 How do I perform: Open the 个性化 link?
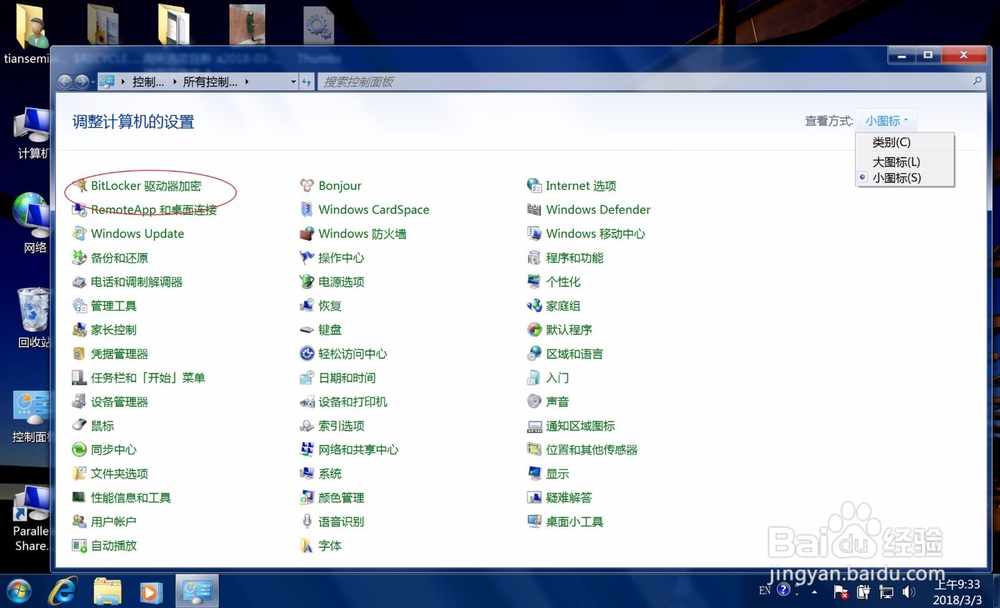tap(563, 282)
